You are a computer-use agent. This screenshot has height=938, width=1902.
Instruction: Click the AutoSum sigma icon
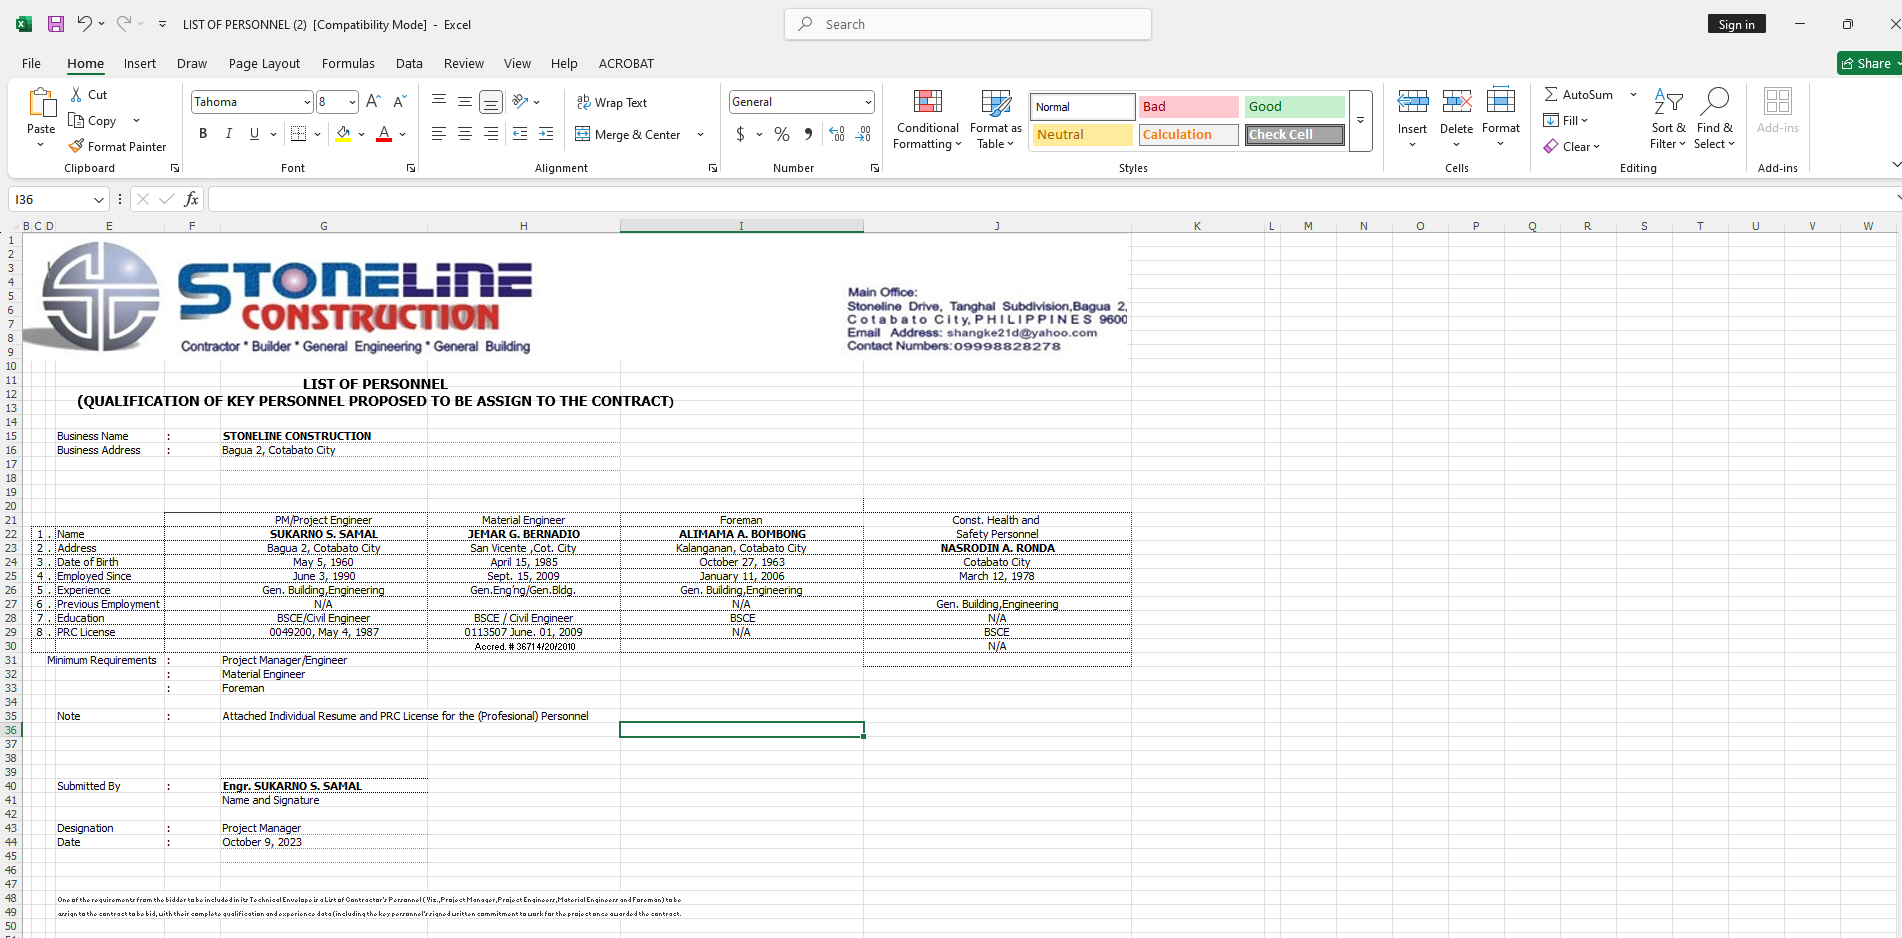[1551, 94]
